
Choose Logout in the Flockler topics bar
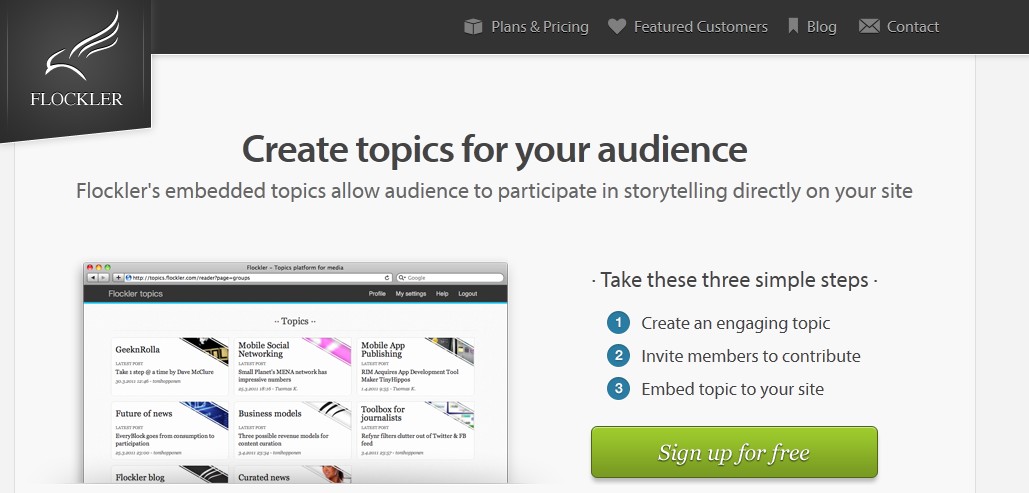tap(468, 294)
